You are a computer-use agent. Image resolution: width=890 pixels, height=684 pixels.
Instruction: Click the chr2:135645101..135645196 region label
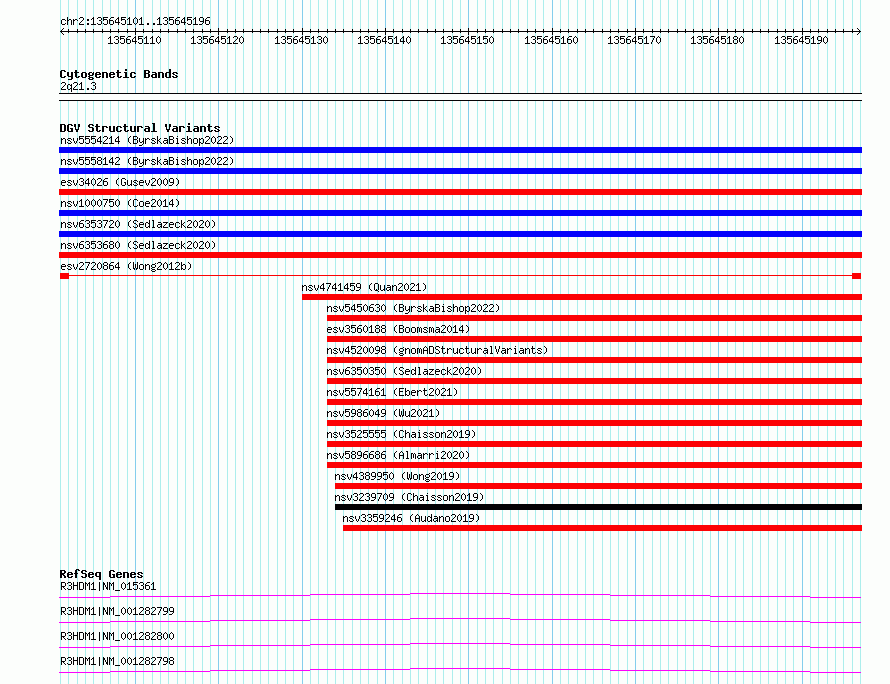click(x=135, y=21)
